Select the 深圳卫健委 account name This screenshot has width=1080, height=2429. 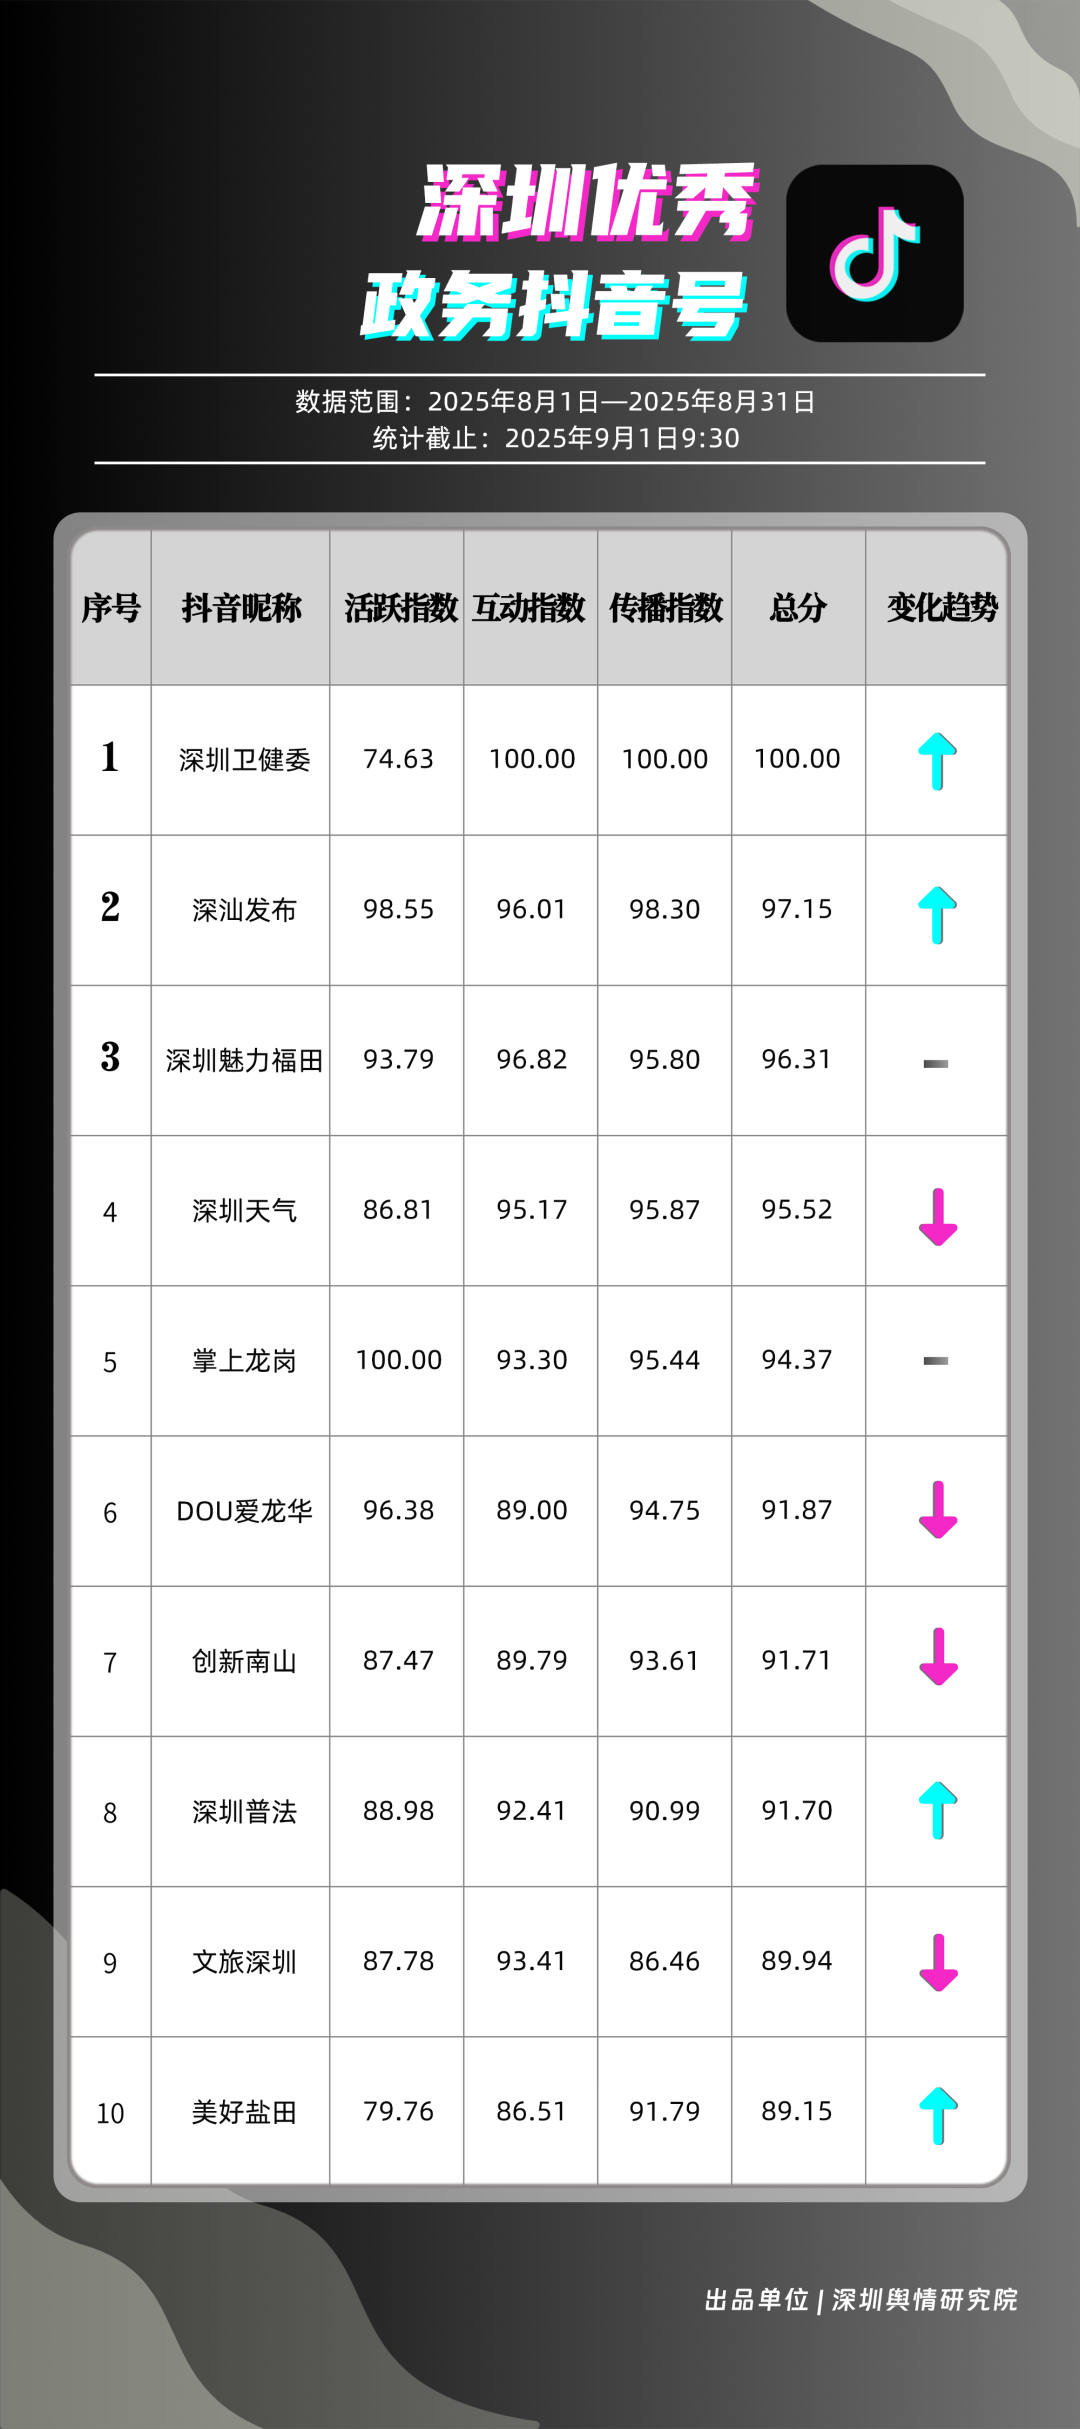(x=244, y=760)
